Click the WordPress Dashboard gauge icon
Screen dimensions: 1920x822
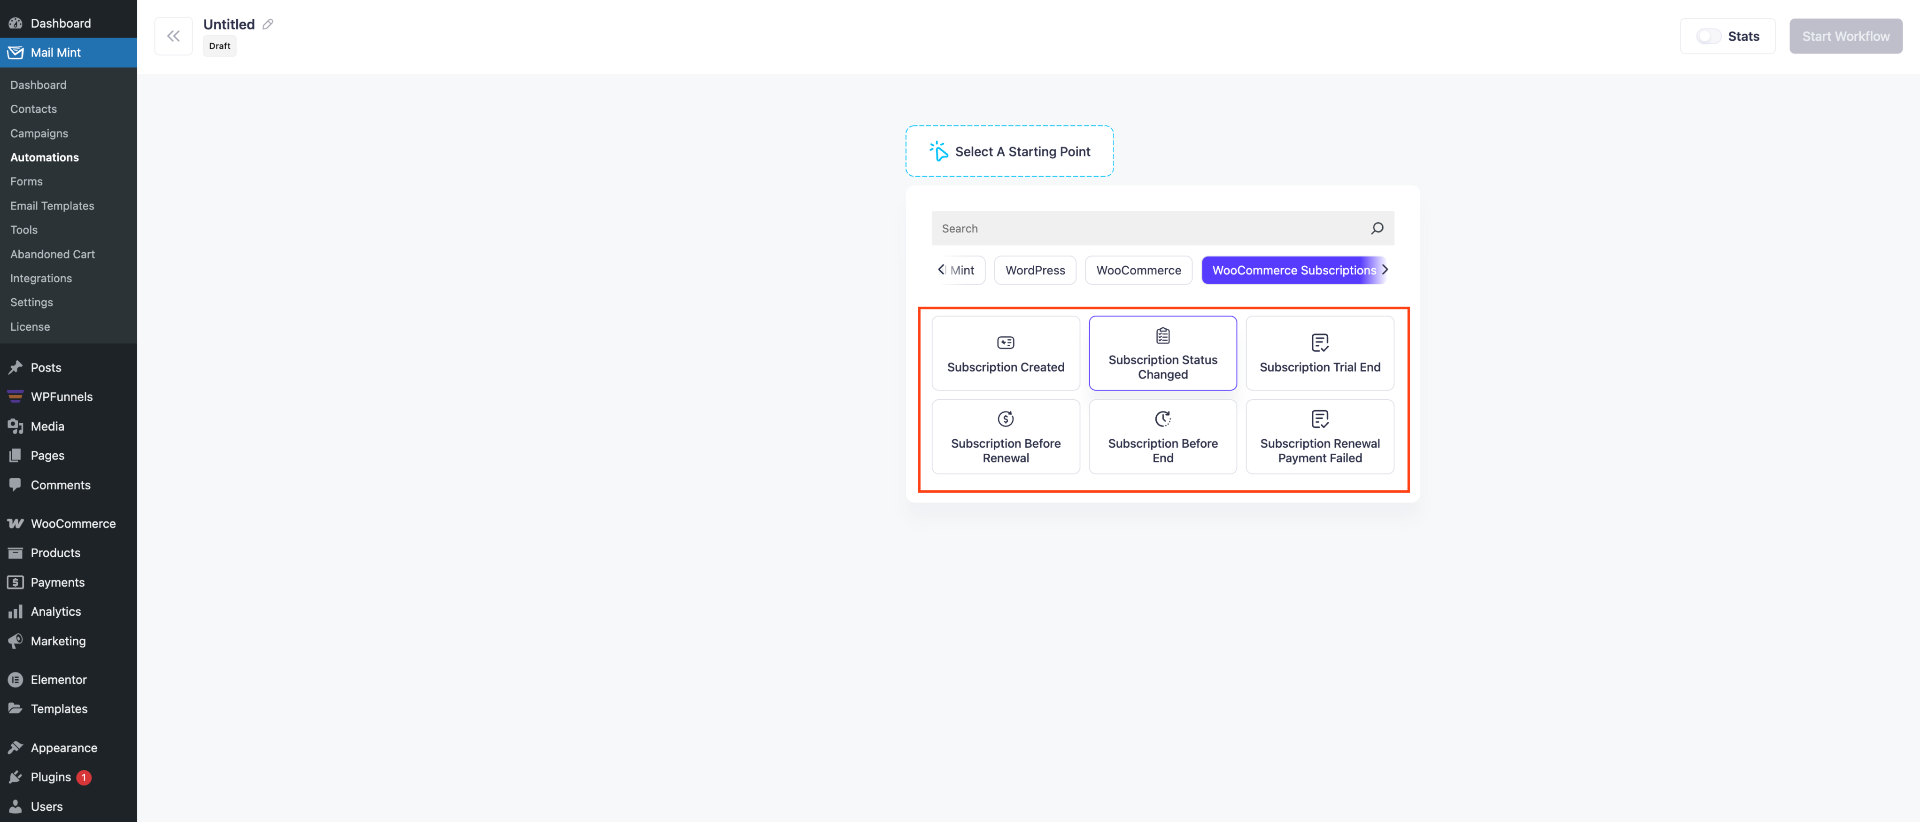pos(15,23)
